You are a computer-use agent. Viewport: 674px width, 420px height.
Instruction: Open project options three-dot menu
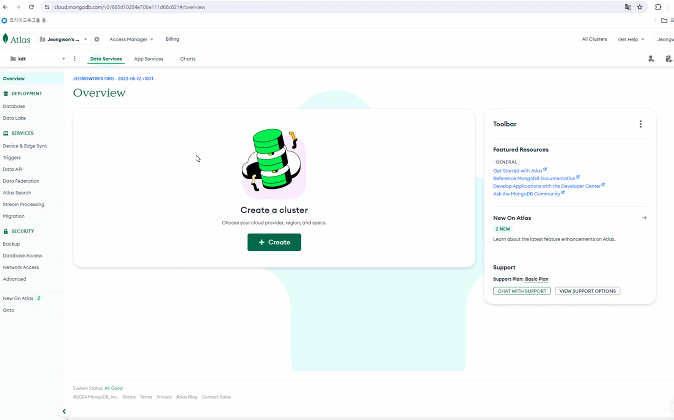pos(75,58)
